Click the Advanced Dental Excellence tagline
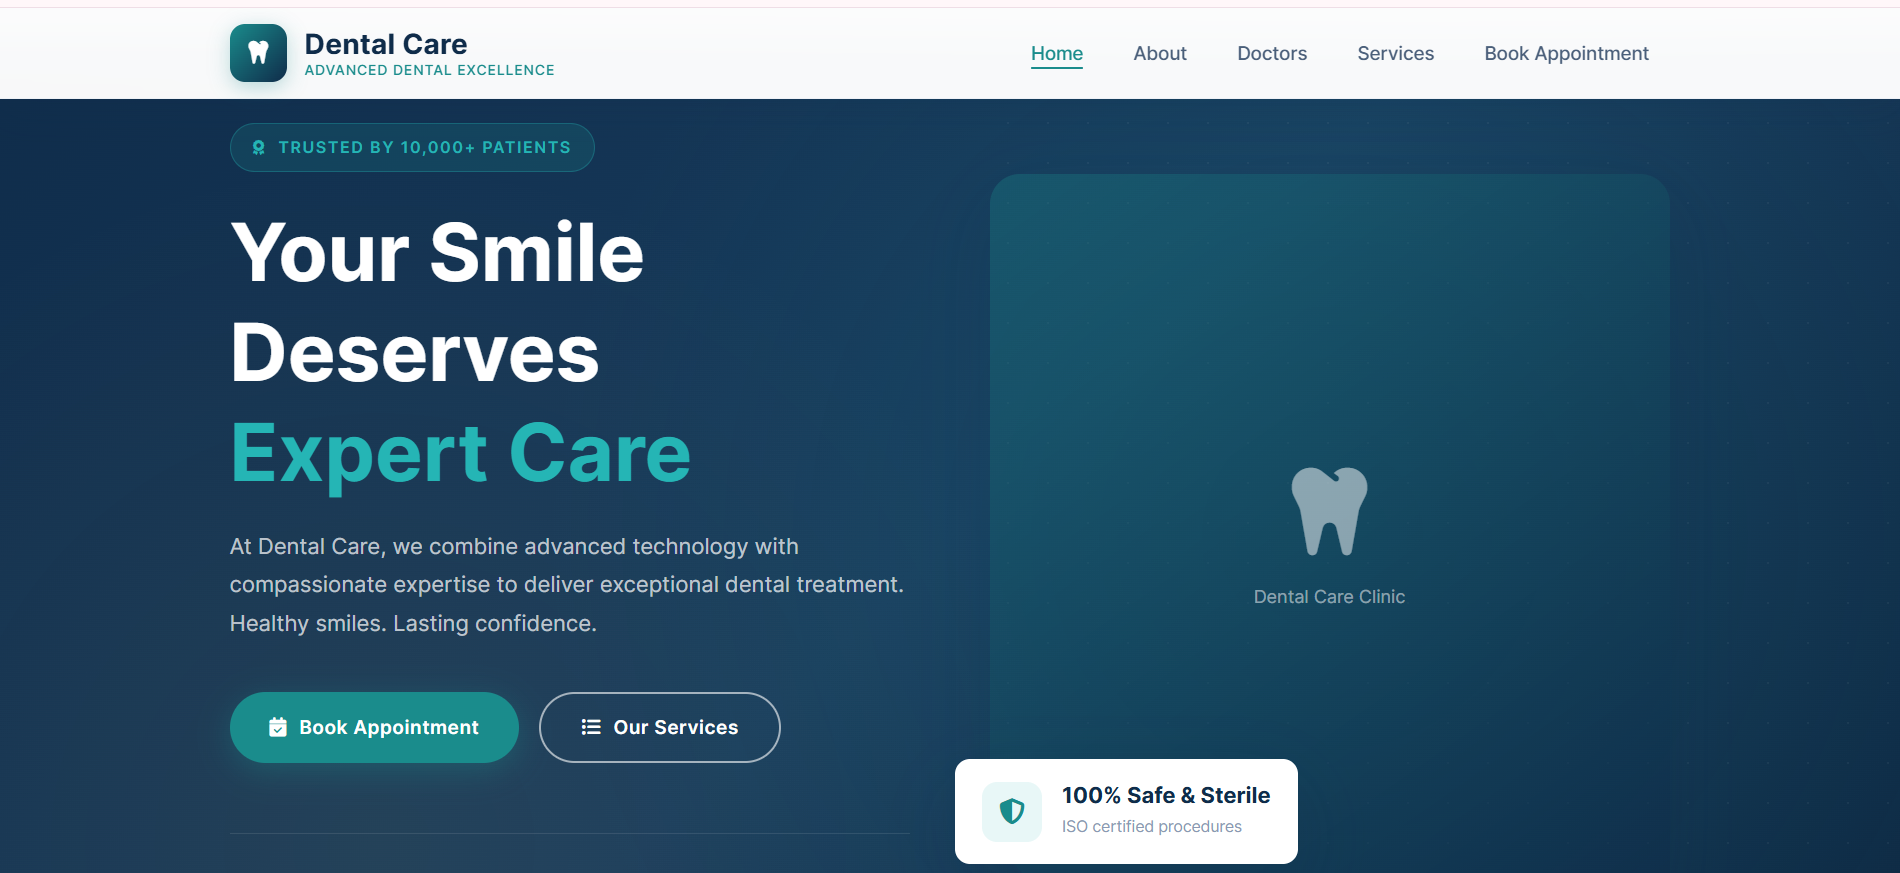 click(429, 70)
